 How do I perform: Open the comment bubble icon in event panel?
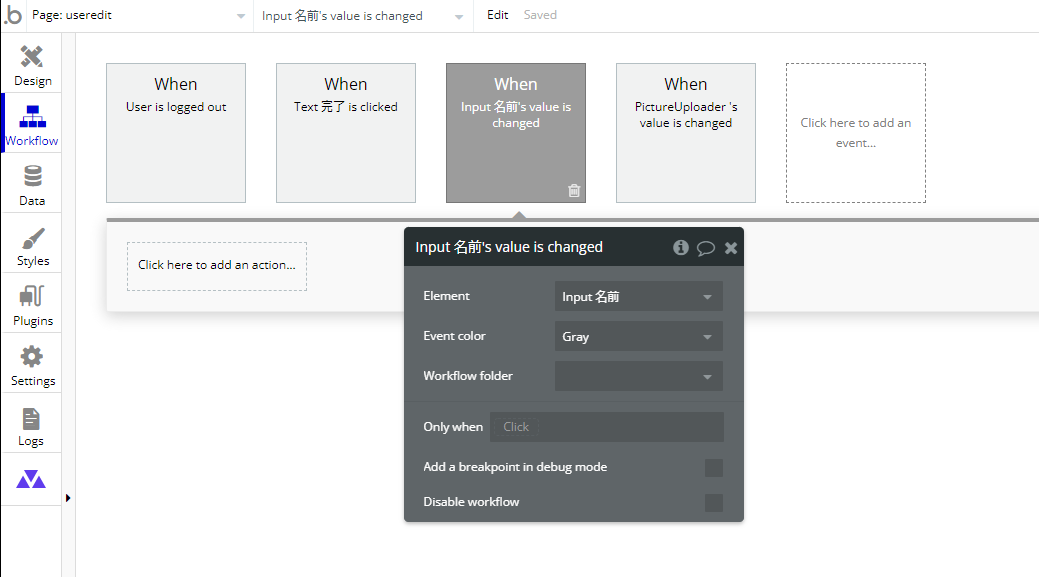[706, 248]
